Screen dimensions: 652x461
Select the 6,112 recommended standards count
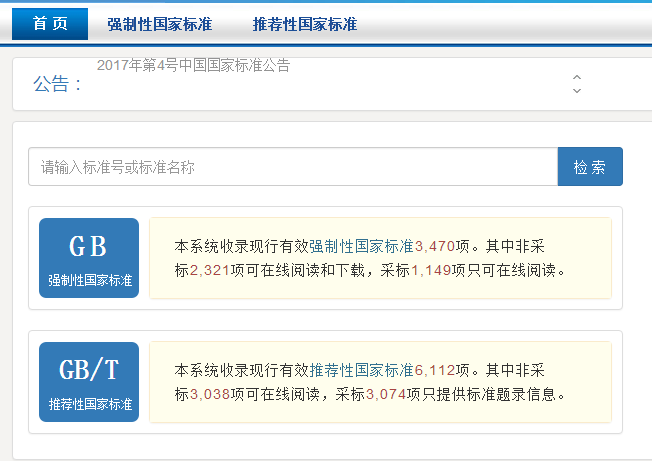435,370
